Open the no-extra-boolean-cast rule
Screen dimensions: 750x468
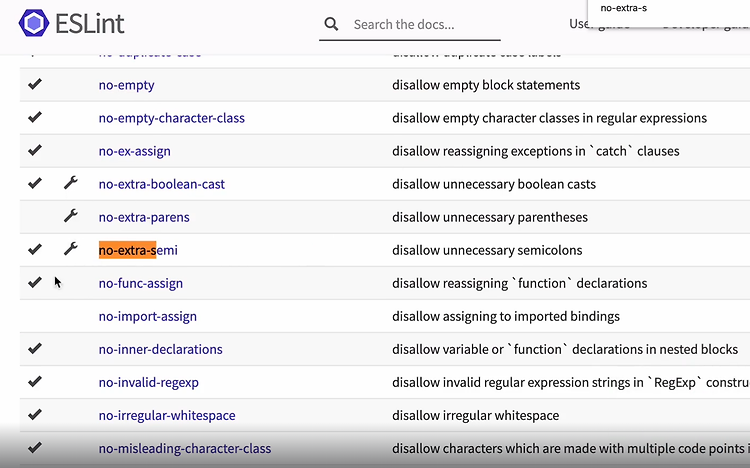pyautogui.click(x=161, y=184)
